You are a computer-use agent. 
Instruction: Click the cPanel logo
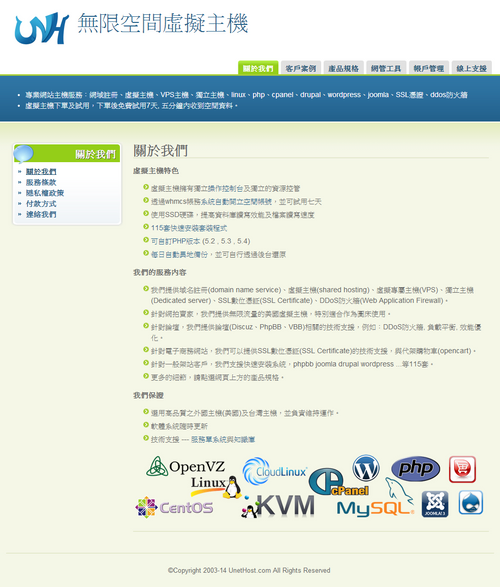point(338,482)
